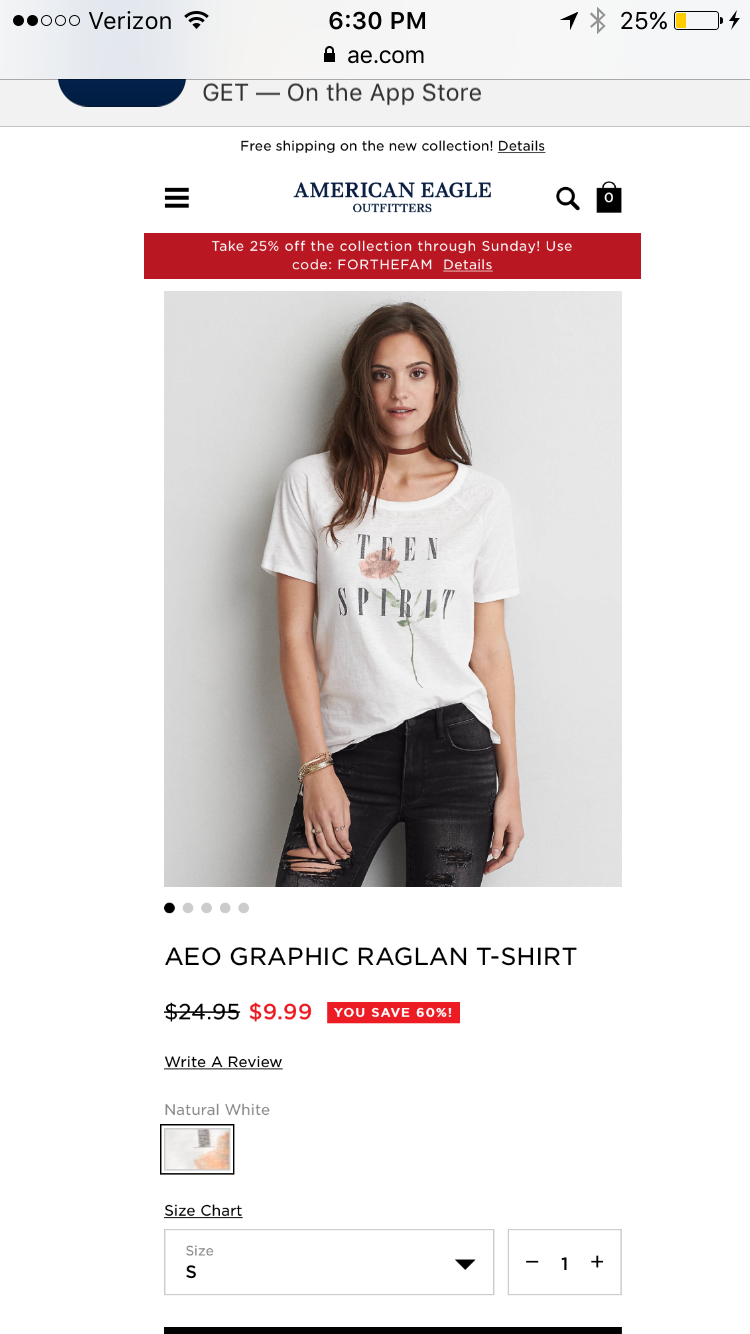Decrease quantity with the minus icon
Viewport: 750px width, 1334px height.
click(x=532, y=1262)
